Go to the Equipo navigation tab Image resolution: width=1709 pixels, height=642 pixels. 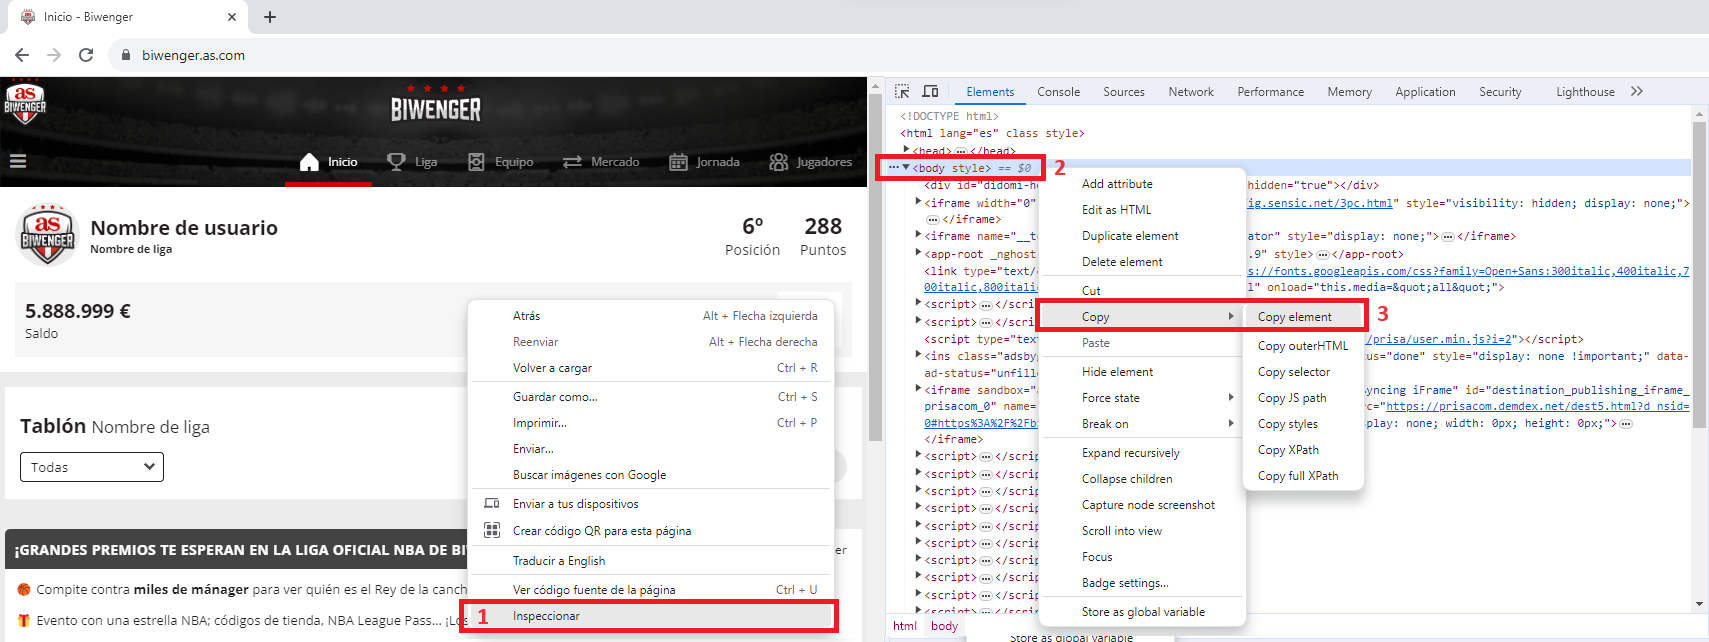click(500, 162)
